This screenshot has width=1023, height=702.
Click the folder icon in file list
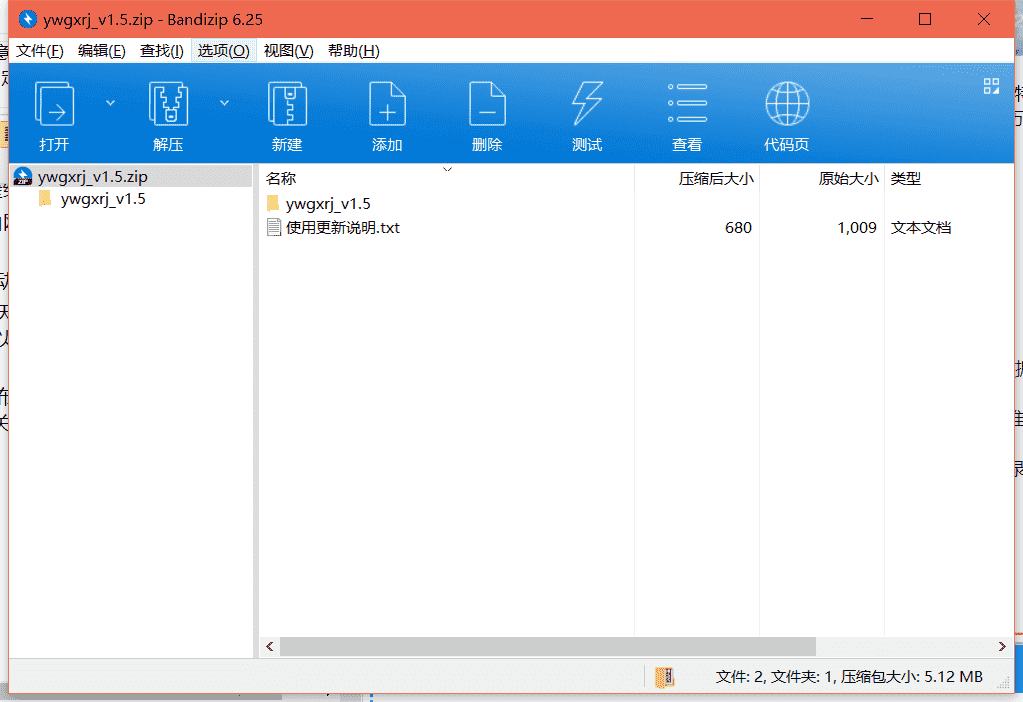(x=273, y=204)
